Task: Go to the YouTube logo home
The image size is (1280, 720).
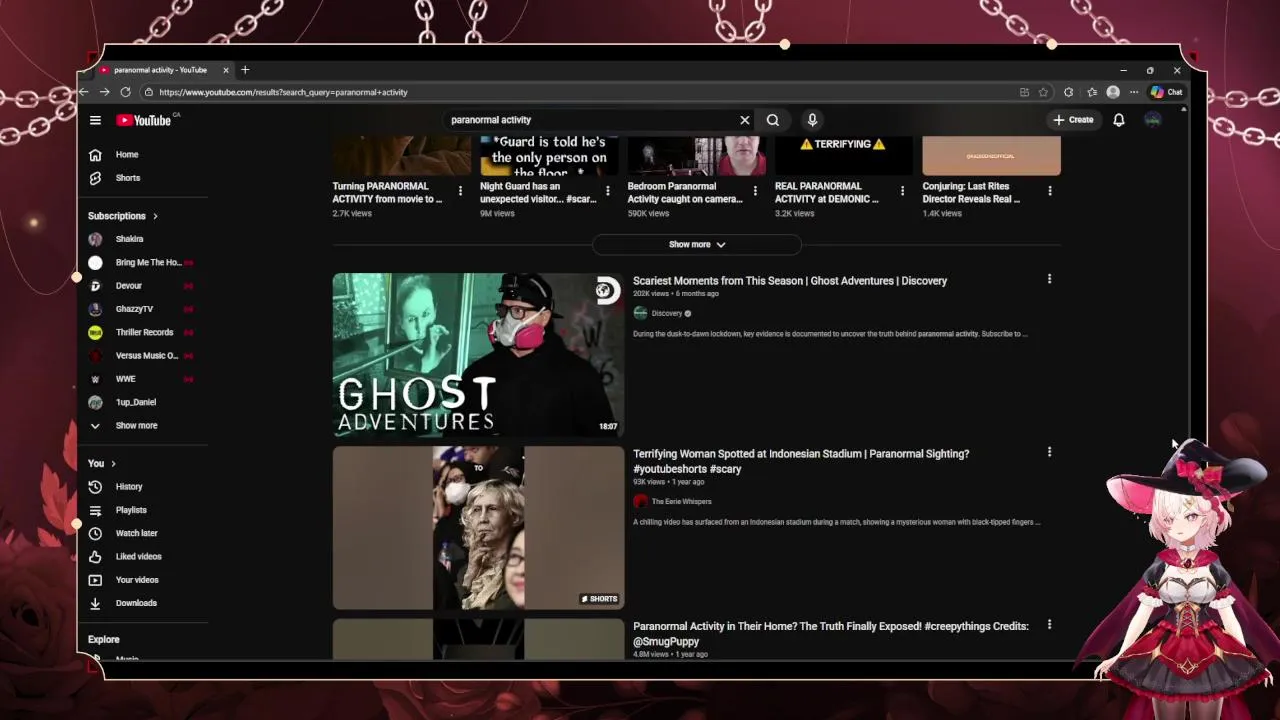Action: coord(145,120)
